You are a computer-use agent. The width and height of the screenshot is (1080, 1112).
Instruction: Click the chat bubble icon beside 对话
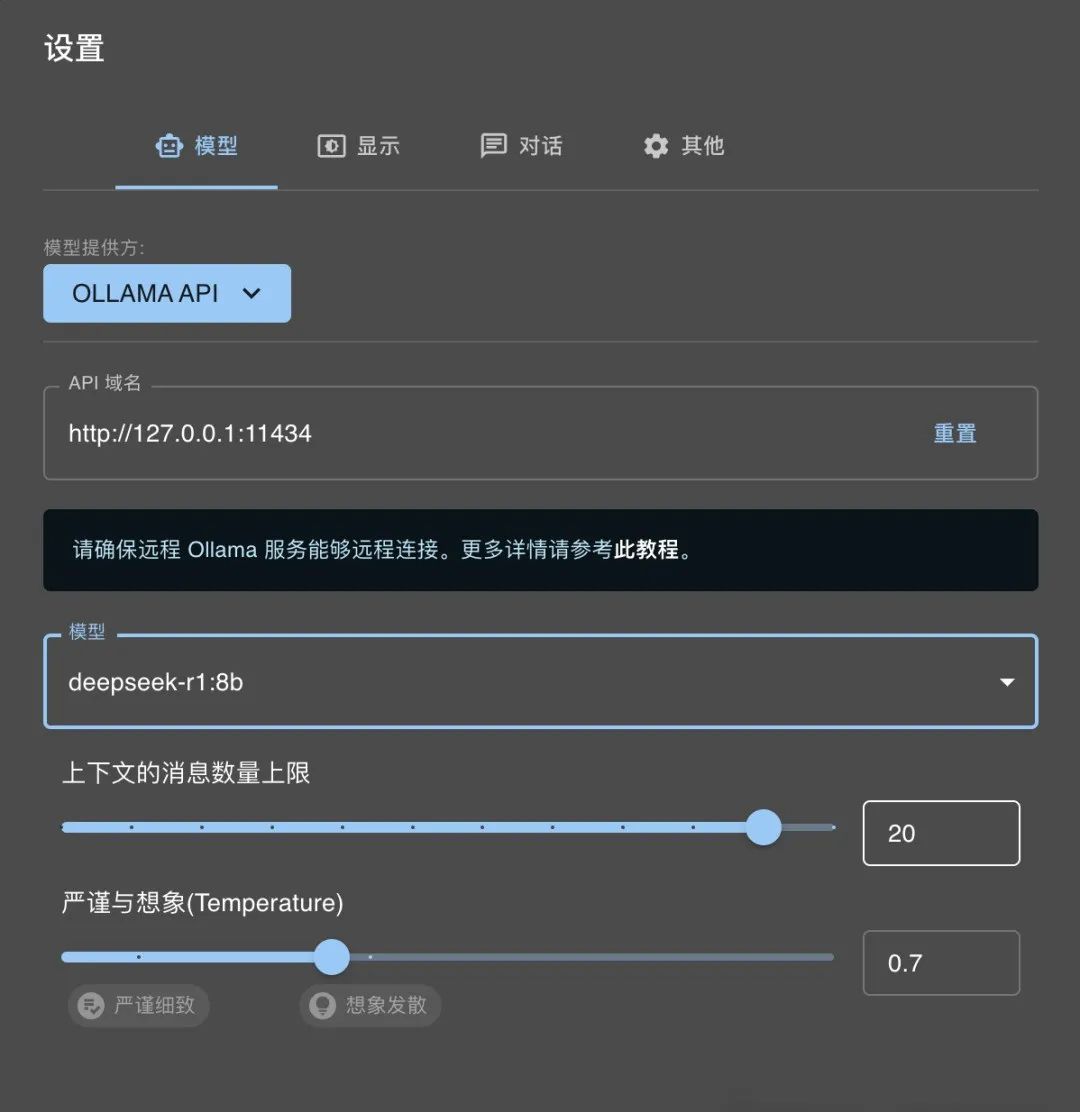(x=494, y=145)
